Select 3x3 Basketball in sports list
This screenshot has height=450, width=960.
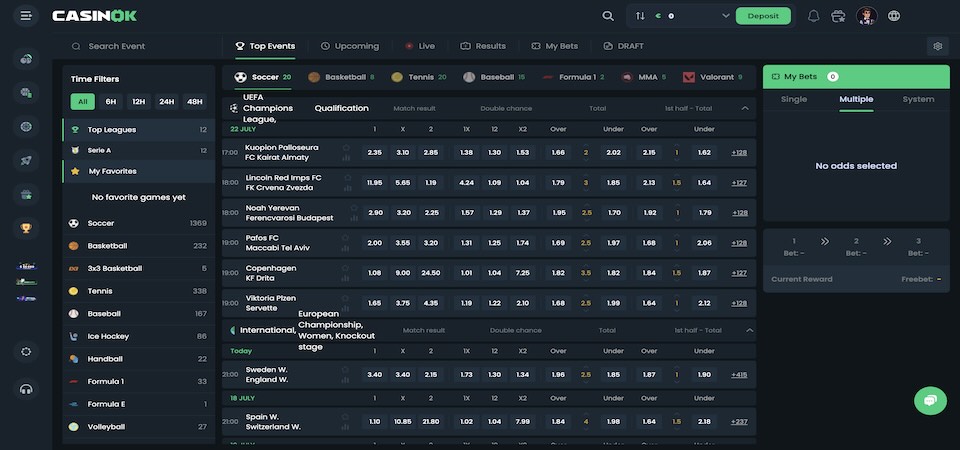(x=139, y=268)
